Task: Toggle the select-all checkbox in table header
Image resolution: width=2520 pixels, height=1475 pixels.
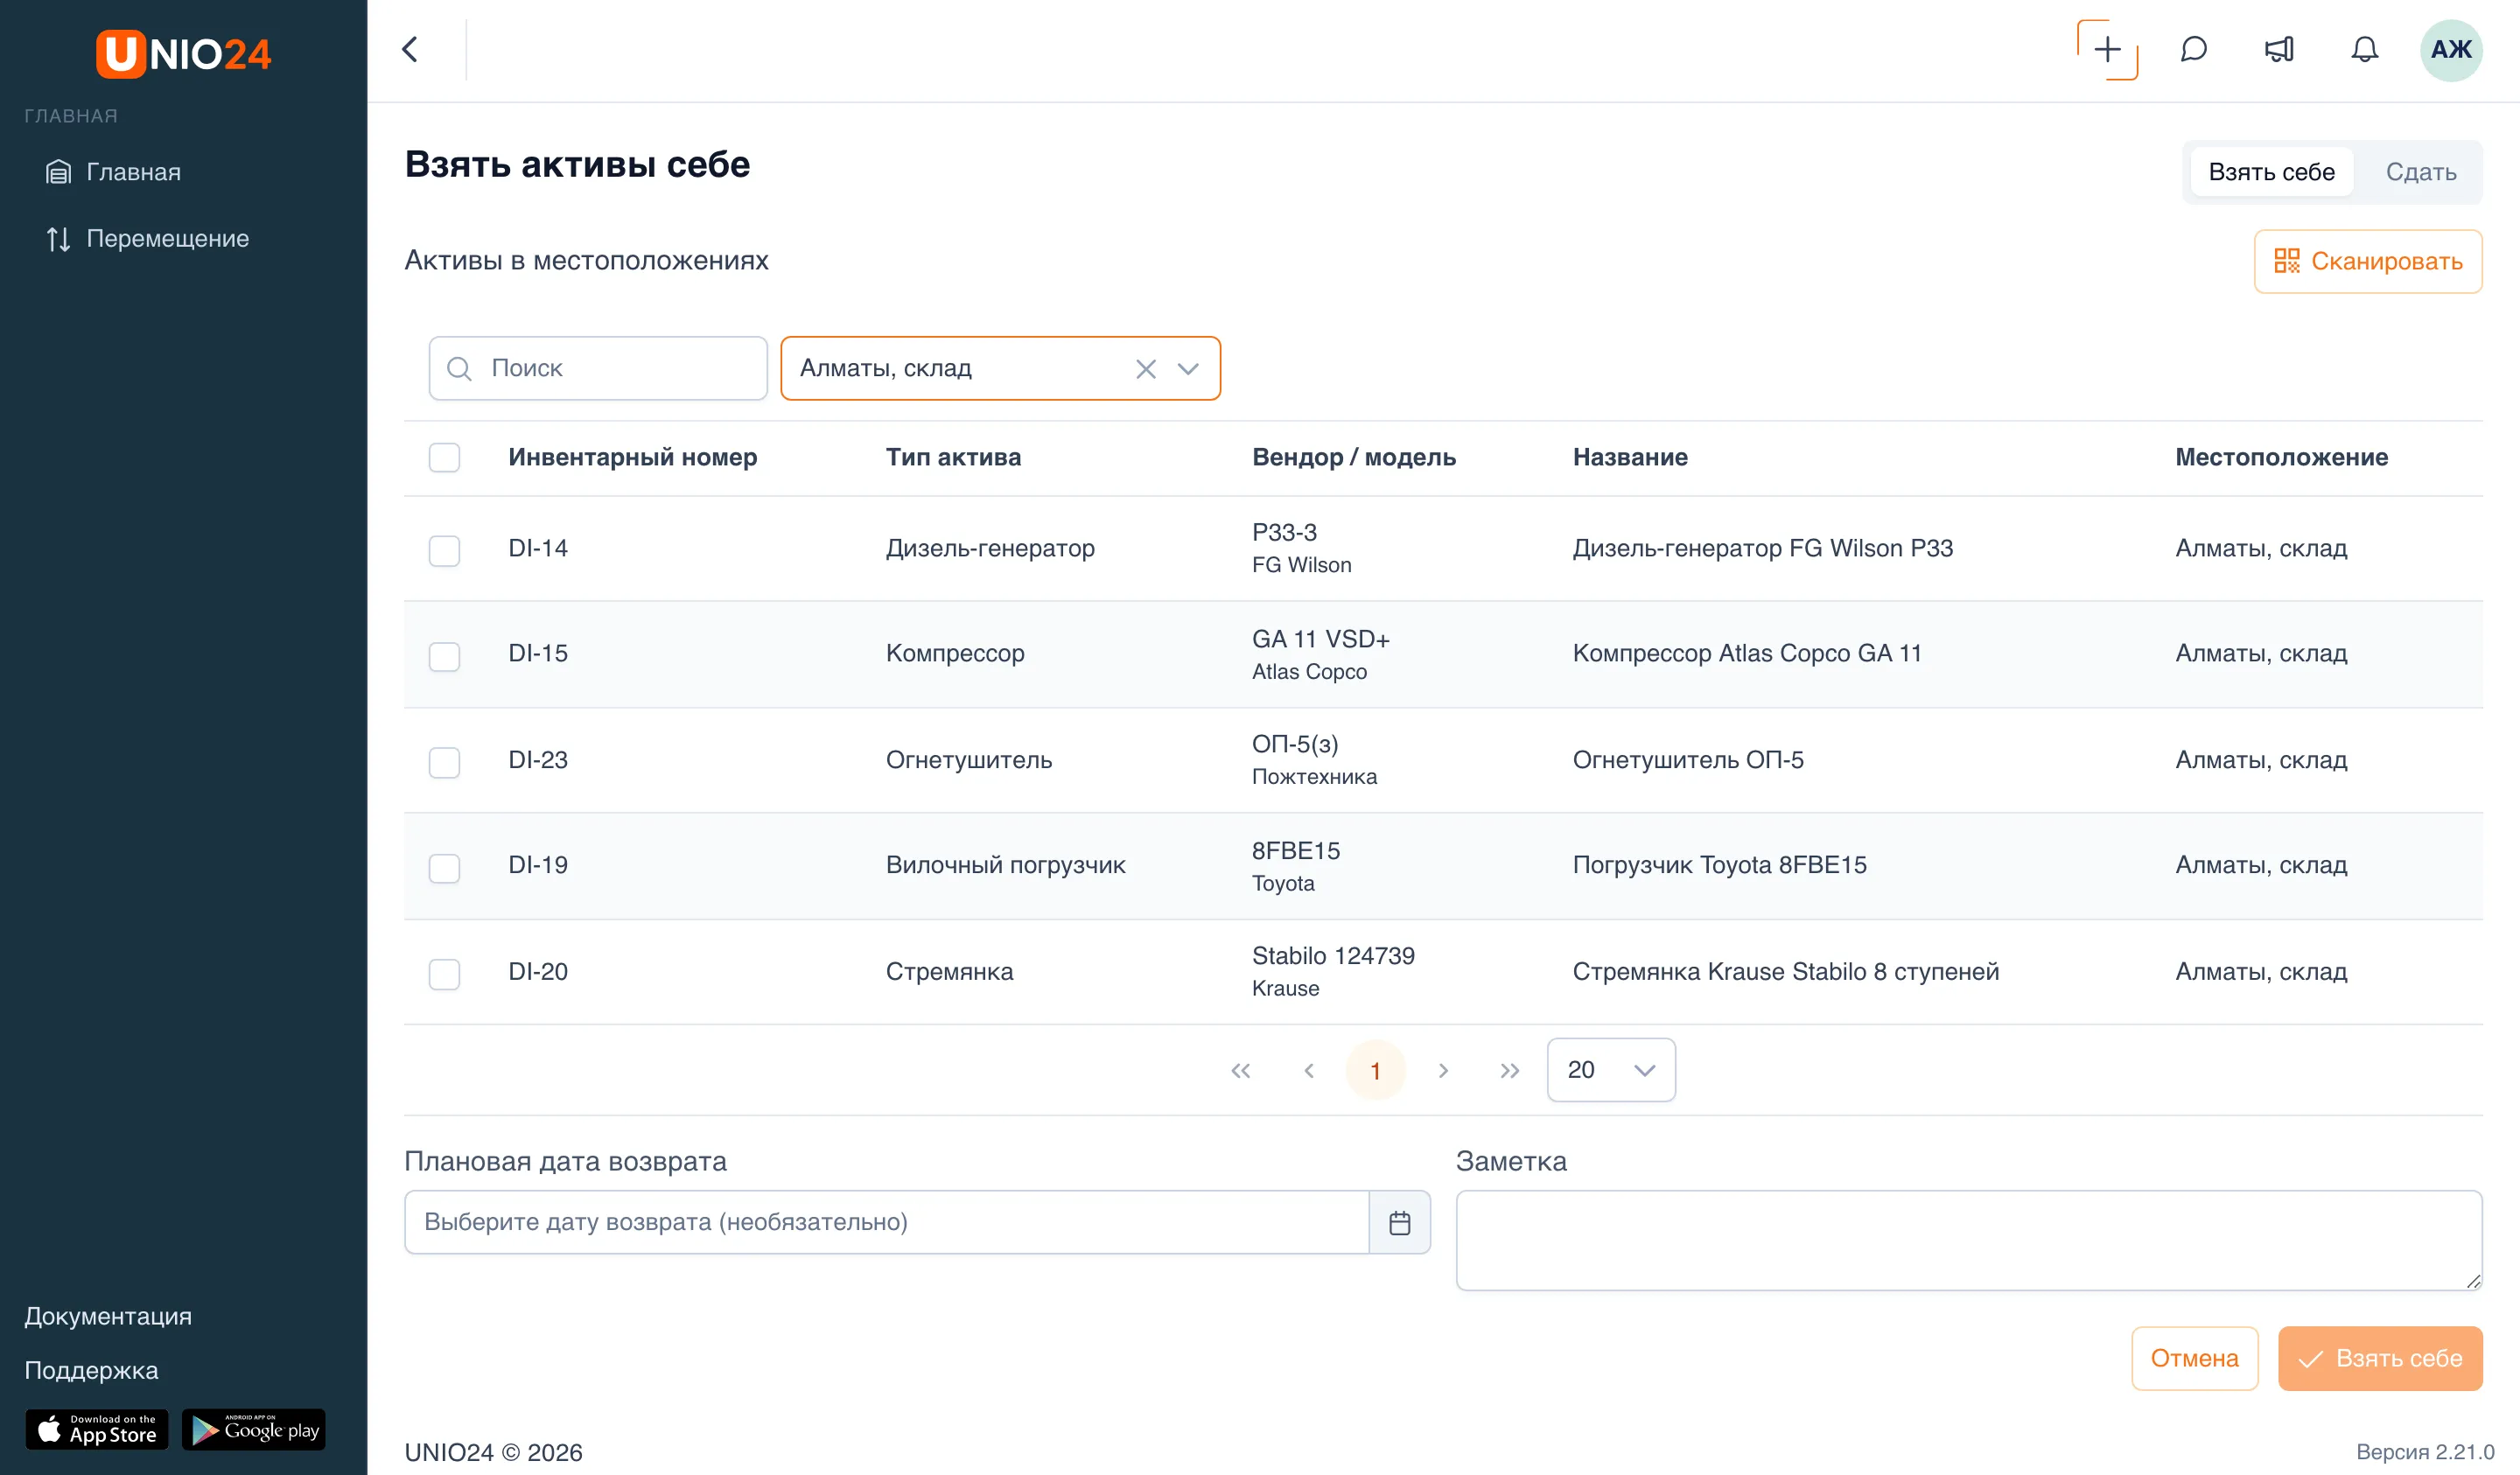Action: pyautogui.click(x=444, y=457)
